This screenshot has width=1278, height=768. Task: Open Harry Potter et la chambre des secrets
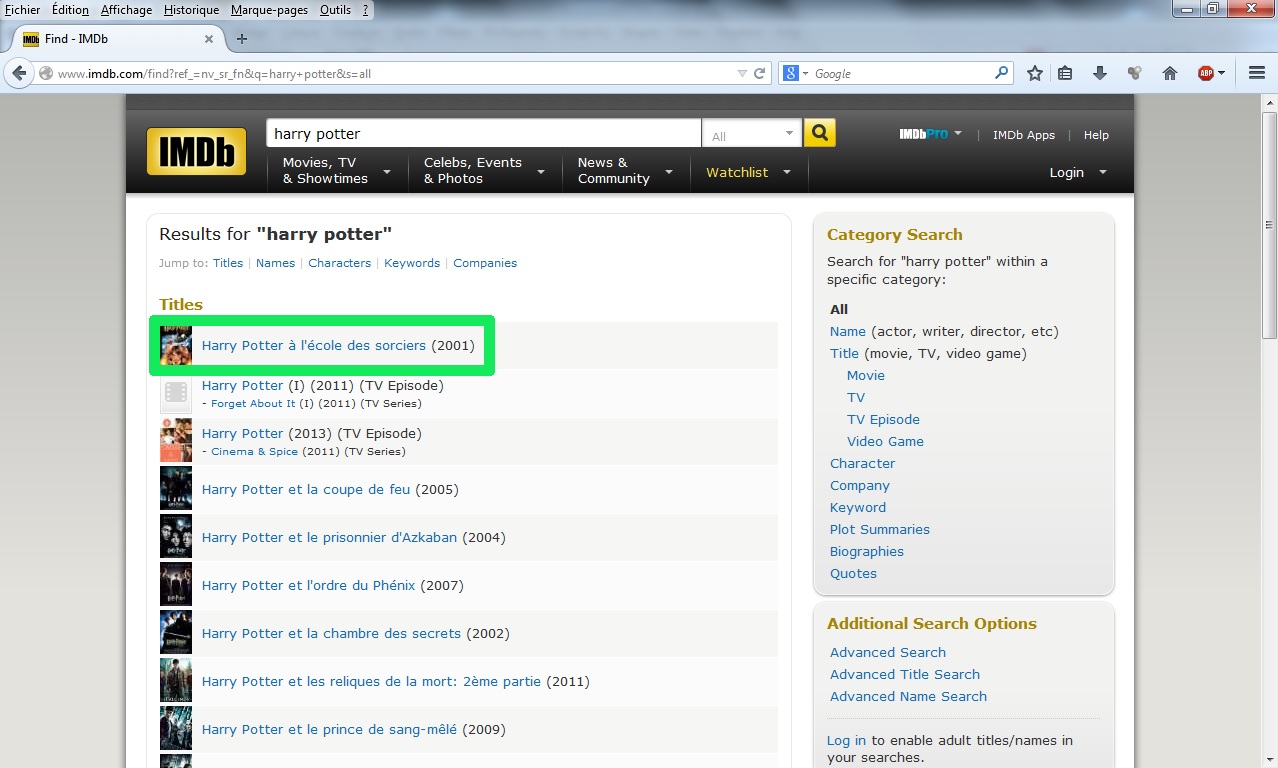331,633
